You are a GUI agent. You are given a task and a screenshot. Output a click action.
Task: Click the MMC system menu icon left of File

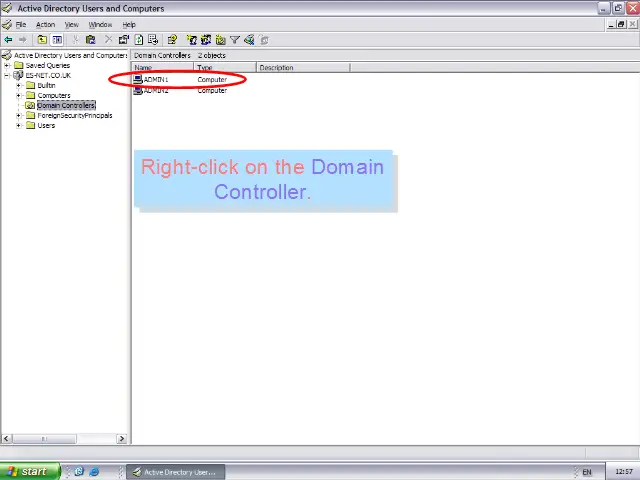pos(7,24)
